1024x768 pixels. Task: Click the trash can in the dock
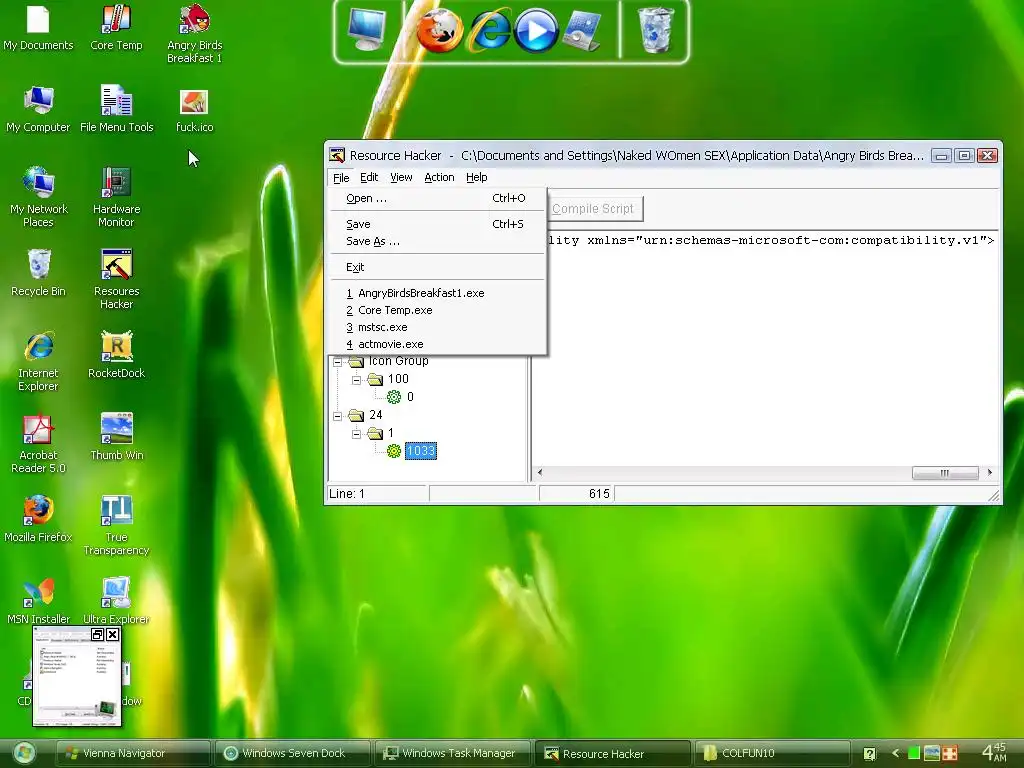656,30
